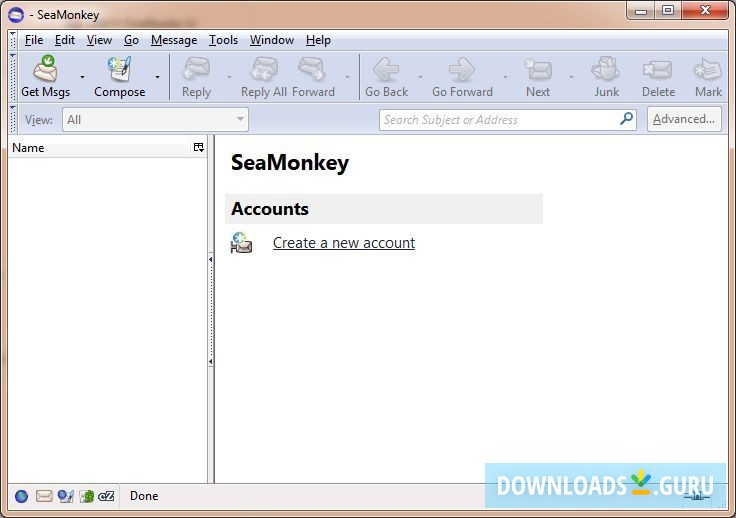Collapse the menu bar using its left grippy
The image size is (736, 518).
click(x=13, y=40)
